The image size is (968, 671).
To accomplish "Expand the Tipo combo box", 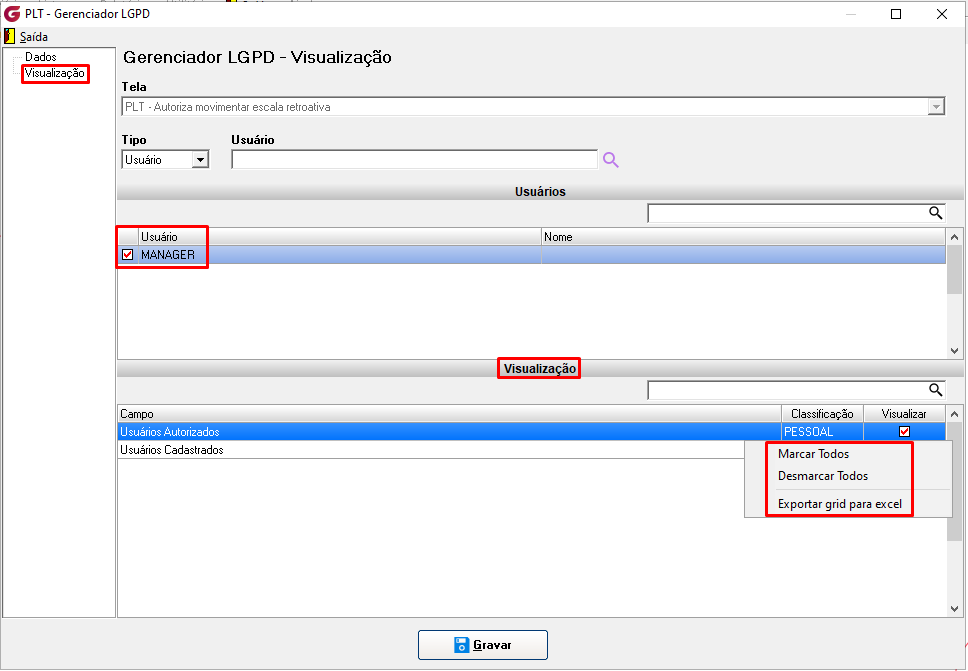I will click(x=200, y=160).
